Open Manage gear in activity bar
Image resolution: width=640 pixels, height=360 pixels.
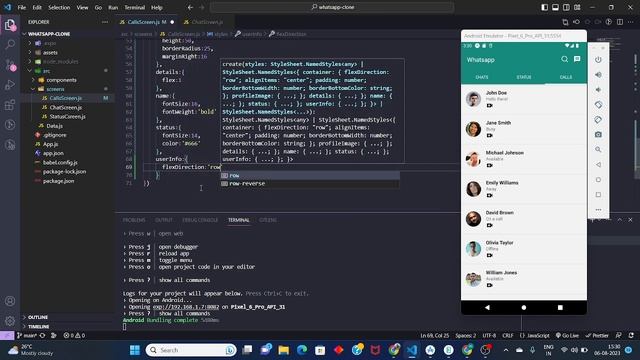coord(10,321)
